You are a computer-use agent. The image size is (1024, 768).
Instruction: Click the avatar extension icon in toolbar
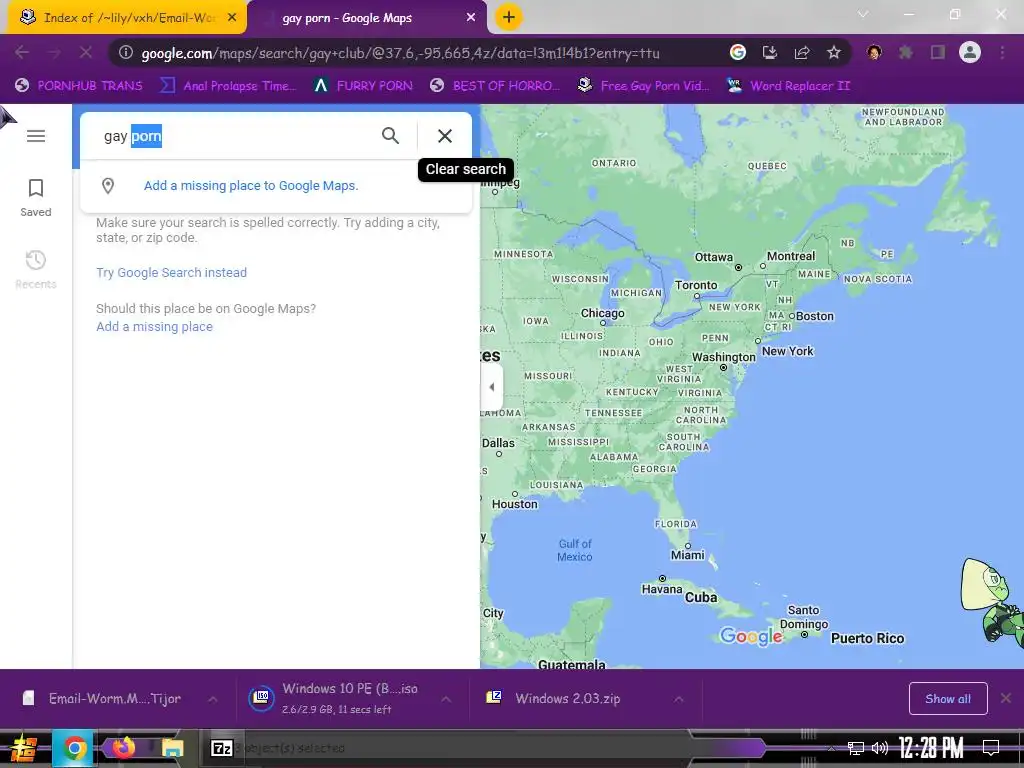coord(874,52)
